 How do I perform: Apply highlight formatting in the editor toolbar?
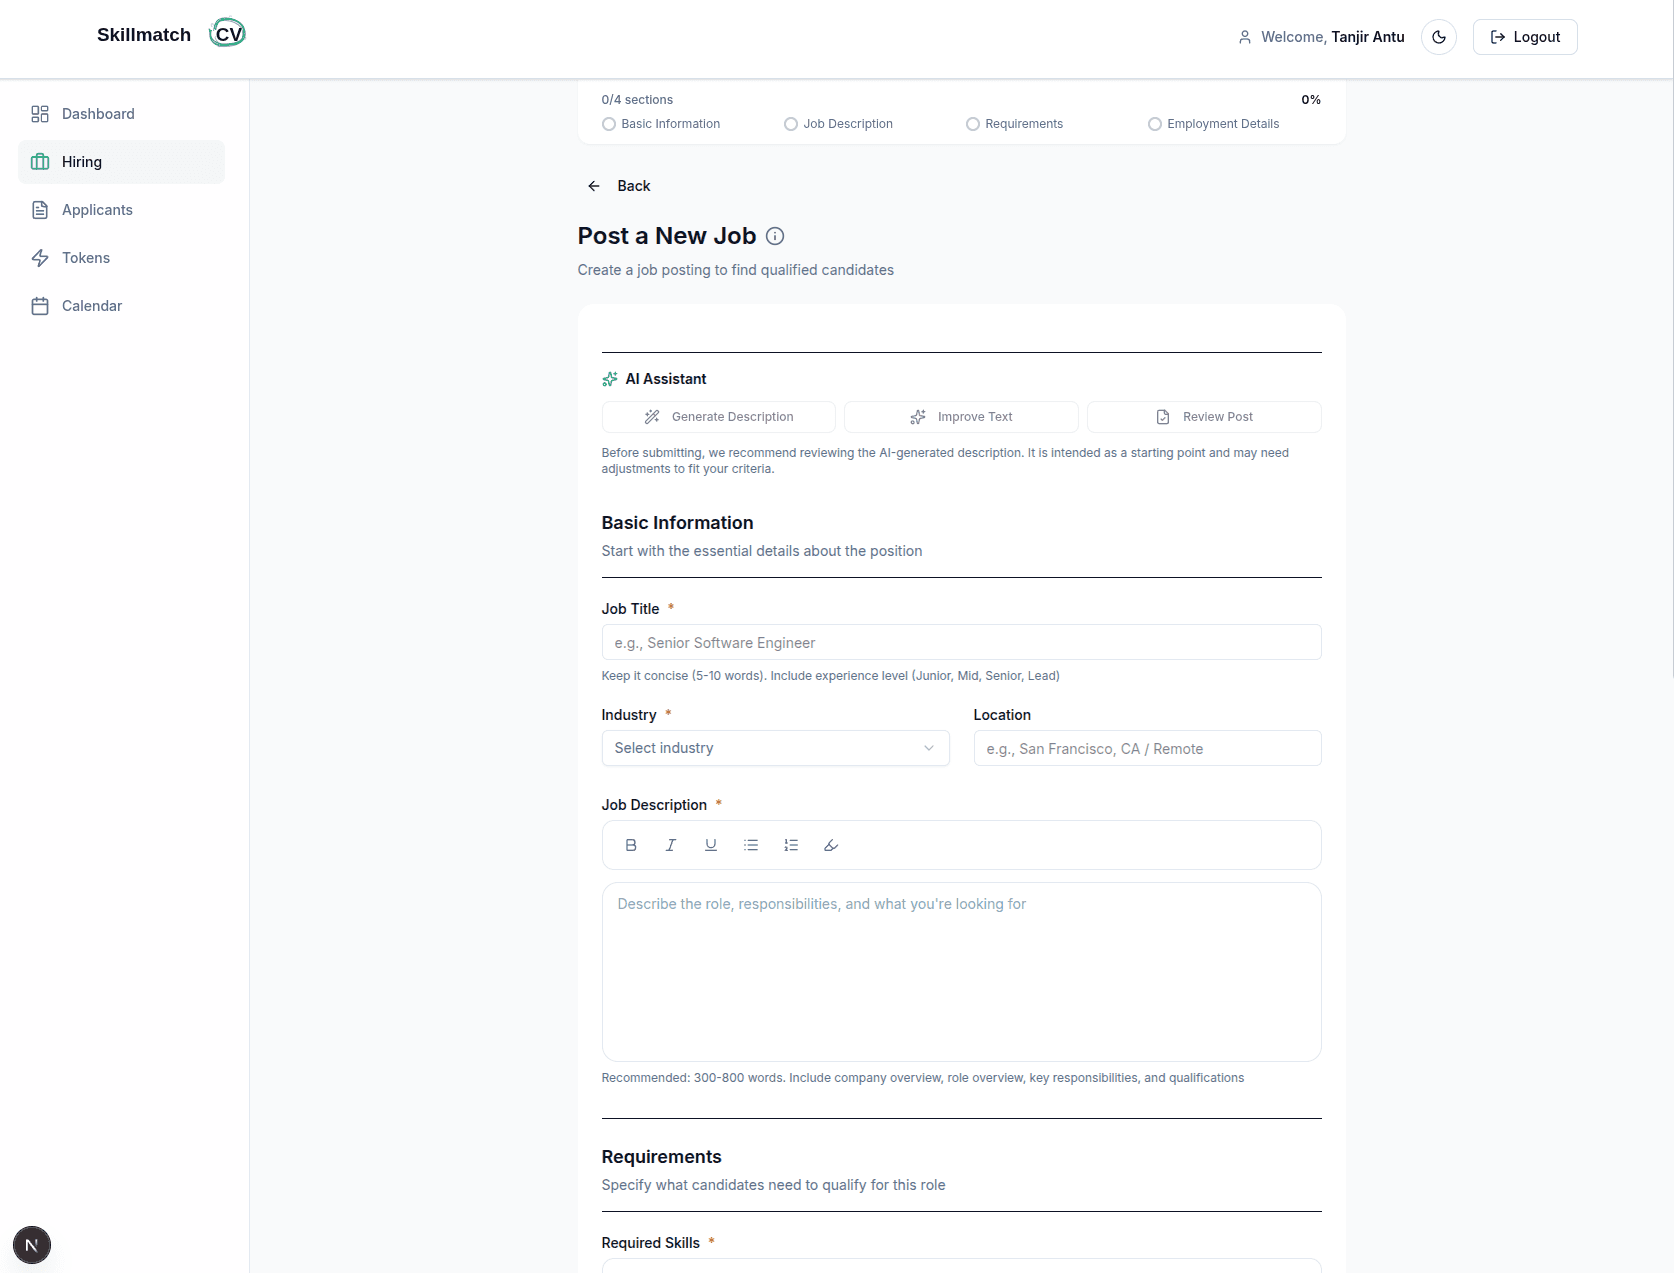tap(830, 845)
